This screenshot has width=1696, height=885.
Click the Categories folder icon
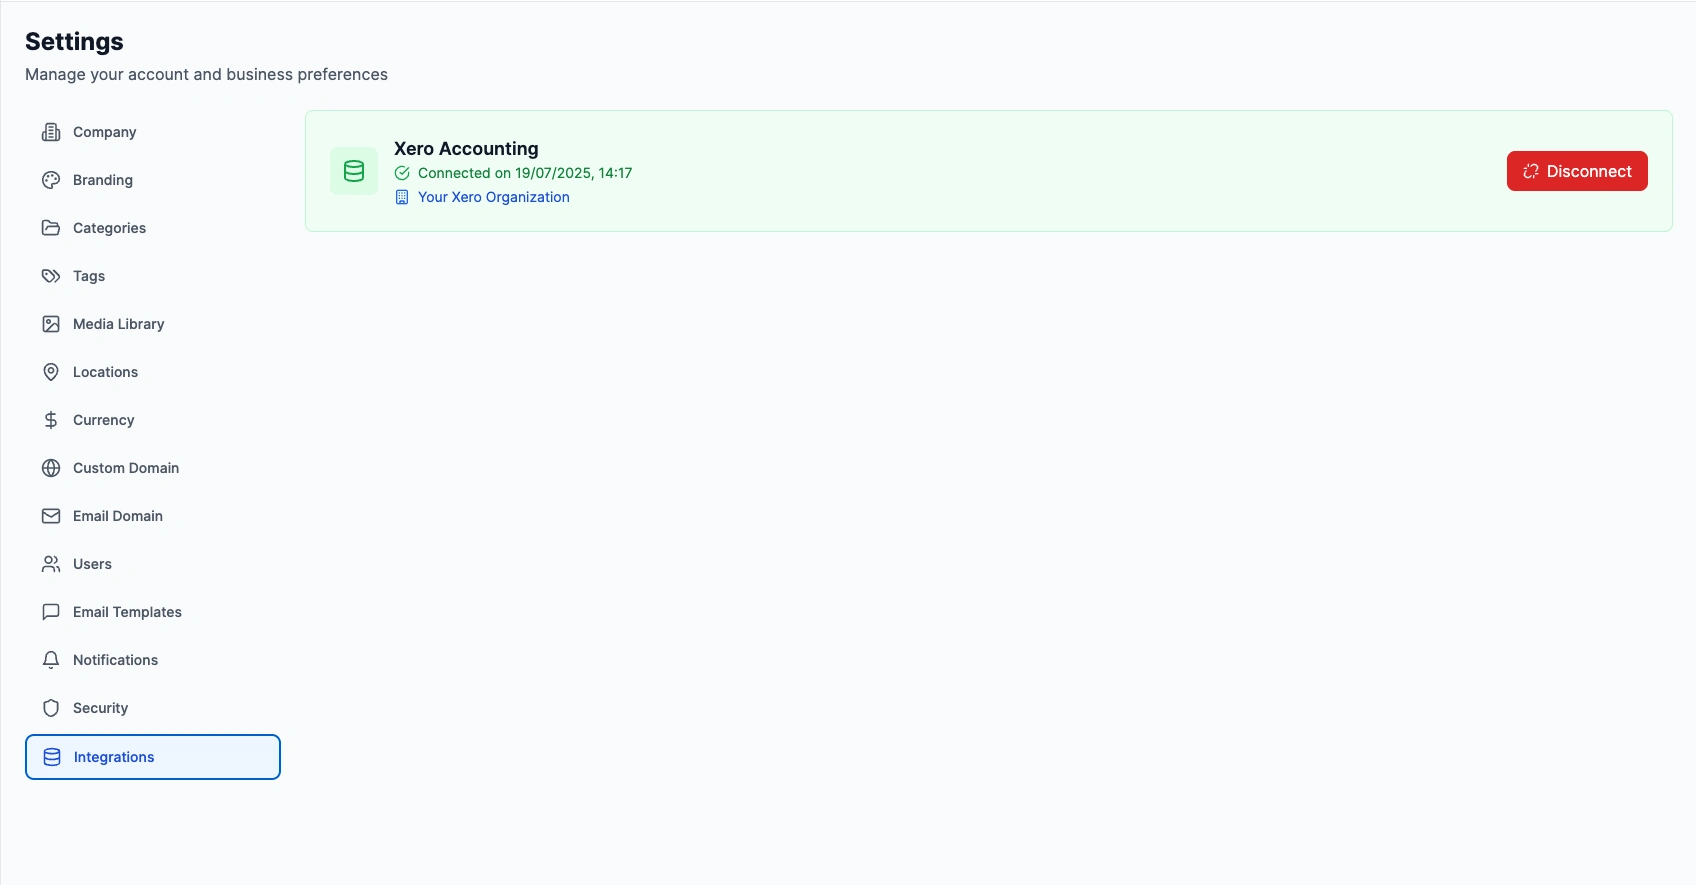pos(51,228)
